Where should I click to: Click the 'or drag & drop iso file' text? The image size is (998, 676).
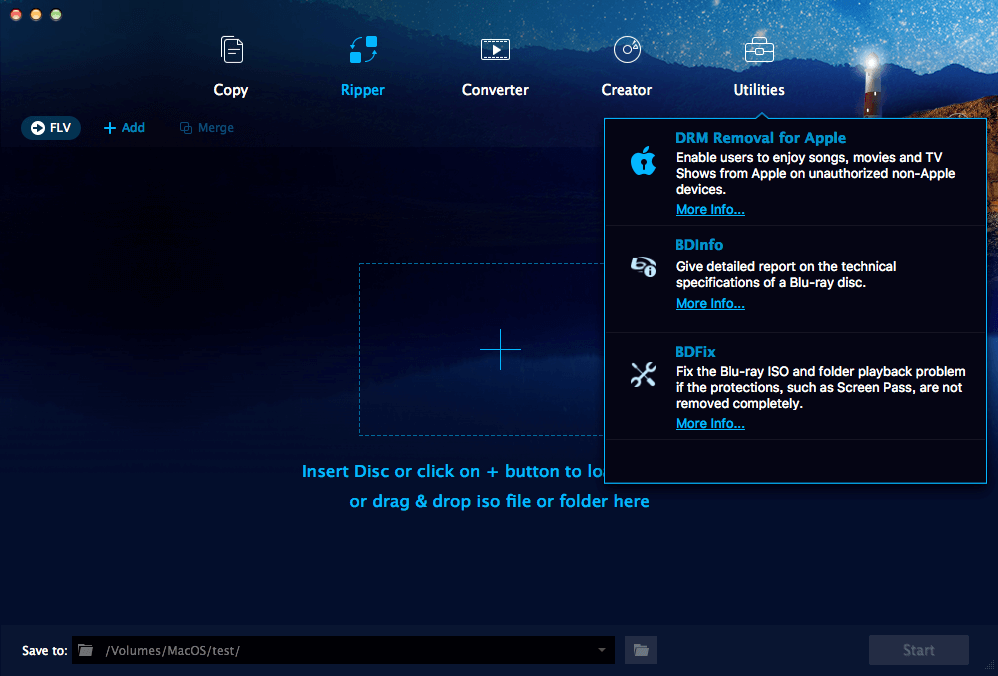(x=500, y=501)
